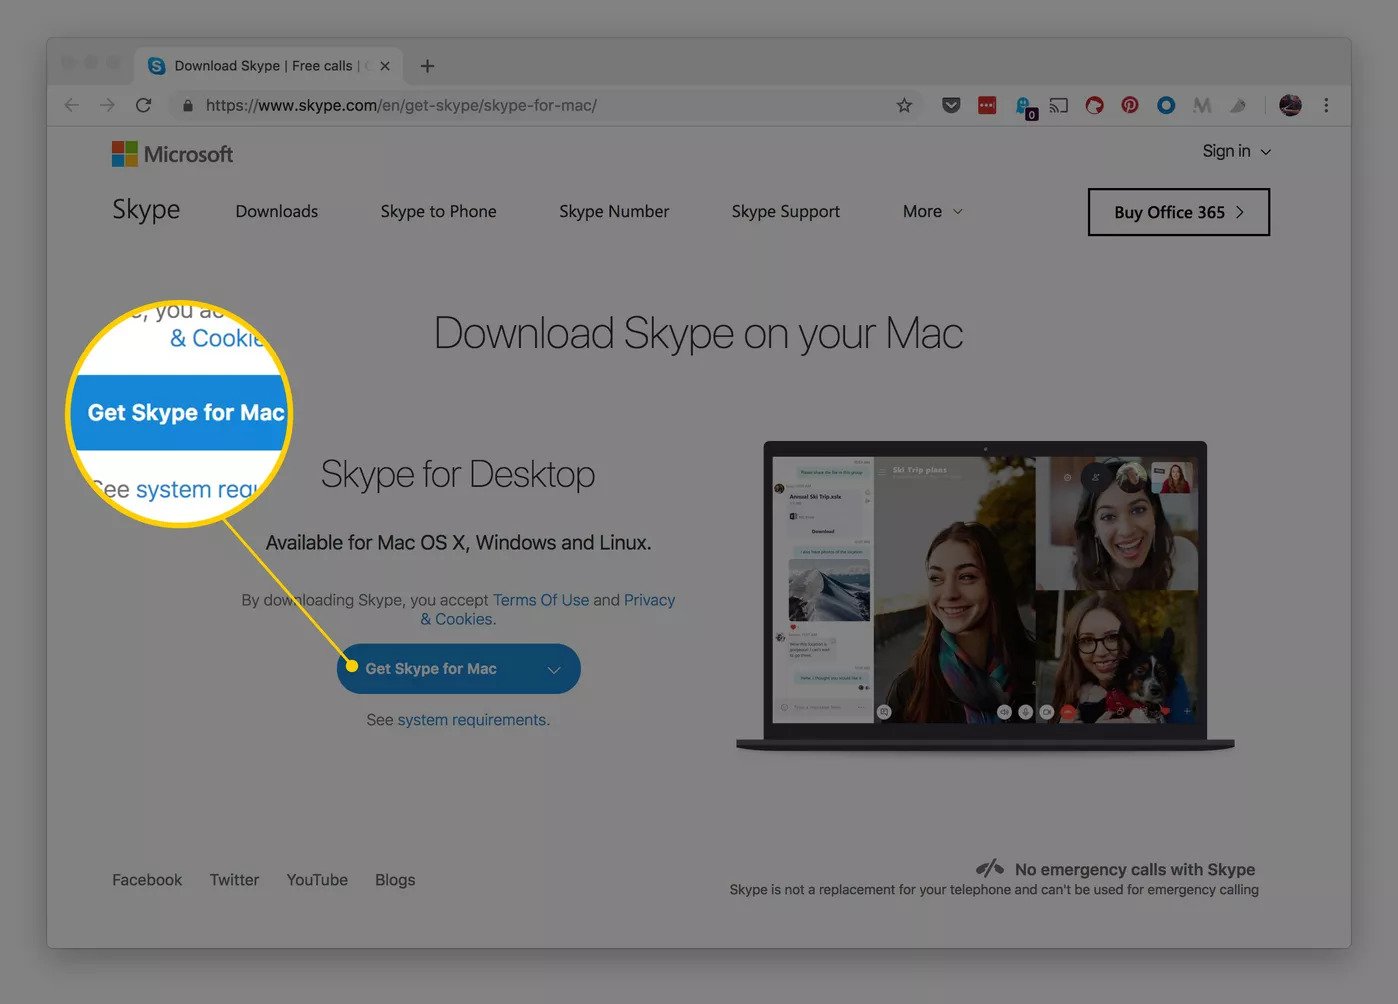
Task: Open the Skype Number page
Action: (614, 211)
